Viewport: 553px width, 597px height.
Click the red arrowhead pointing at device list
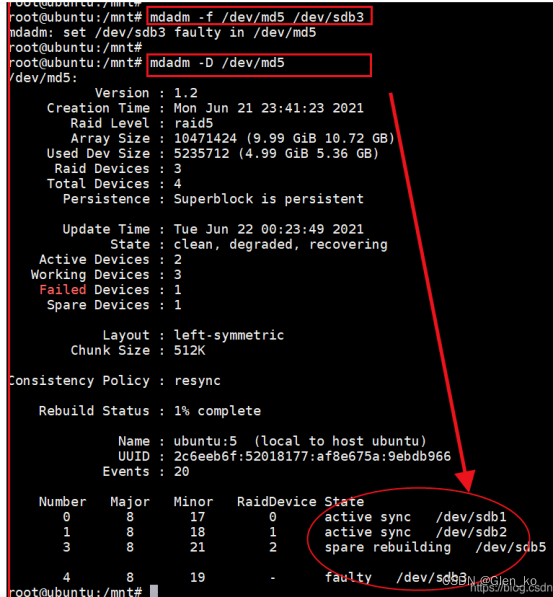[x=466, y=480]
